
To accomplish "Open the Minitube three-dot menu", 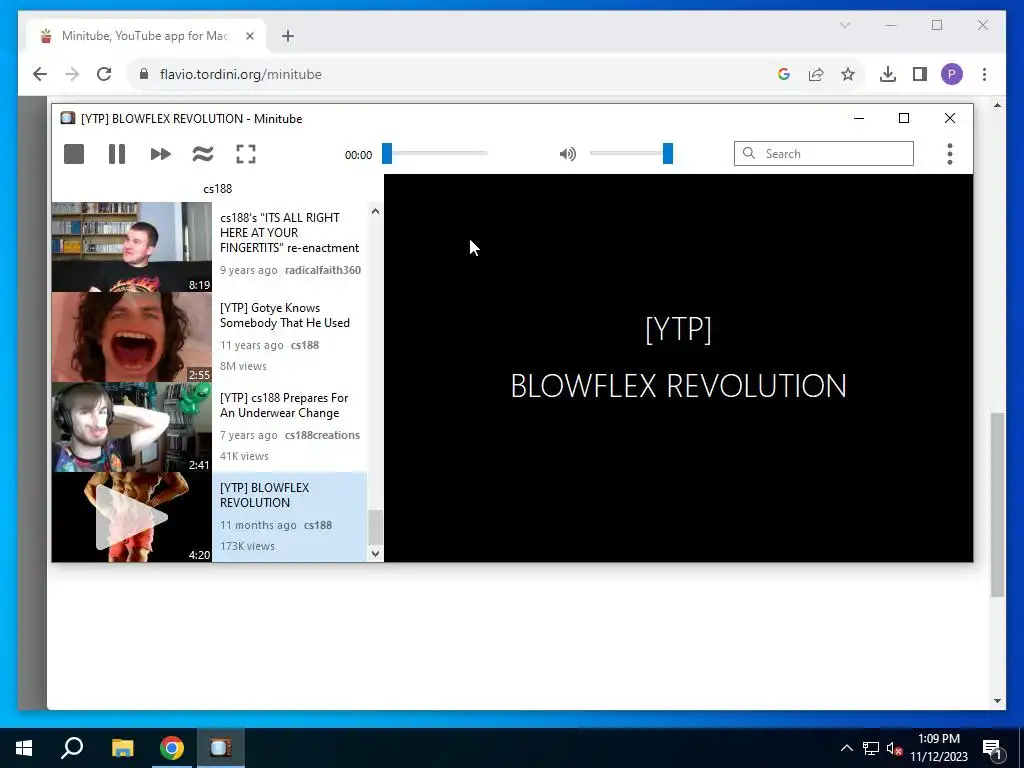I will tap(950, 154).
